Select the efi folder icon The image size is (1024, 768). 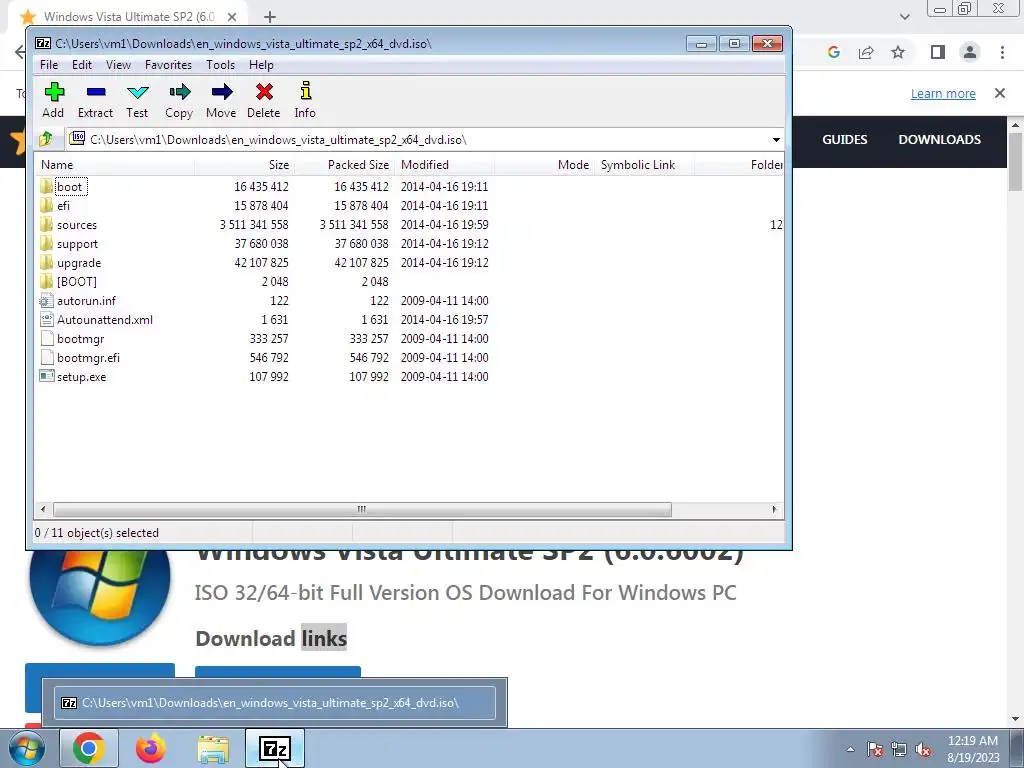coord(46,206)
